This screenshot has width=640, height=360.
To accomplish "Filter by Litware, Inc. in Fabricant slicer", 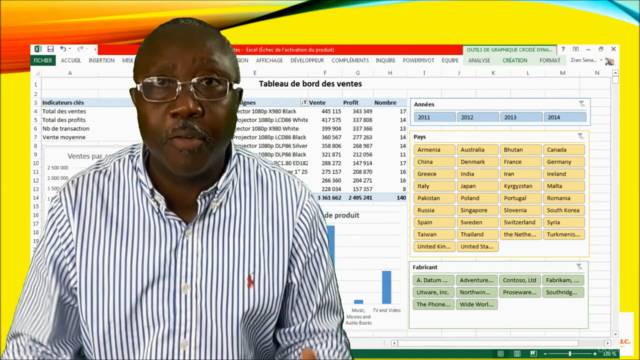I will click(x=433, y=292).
